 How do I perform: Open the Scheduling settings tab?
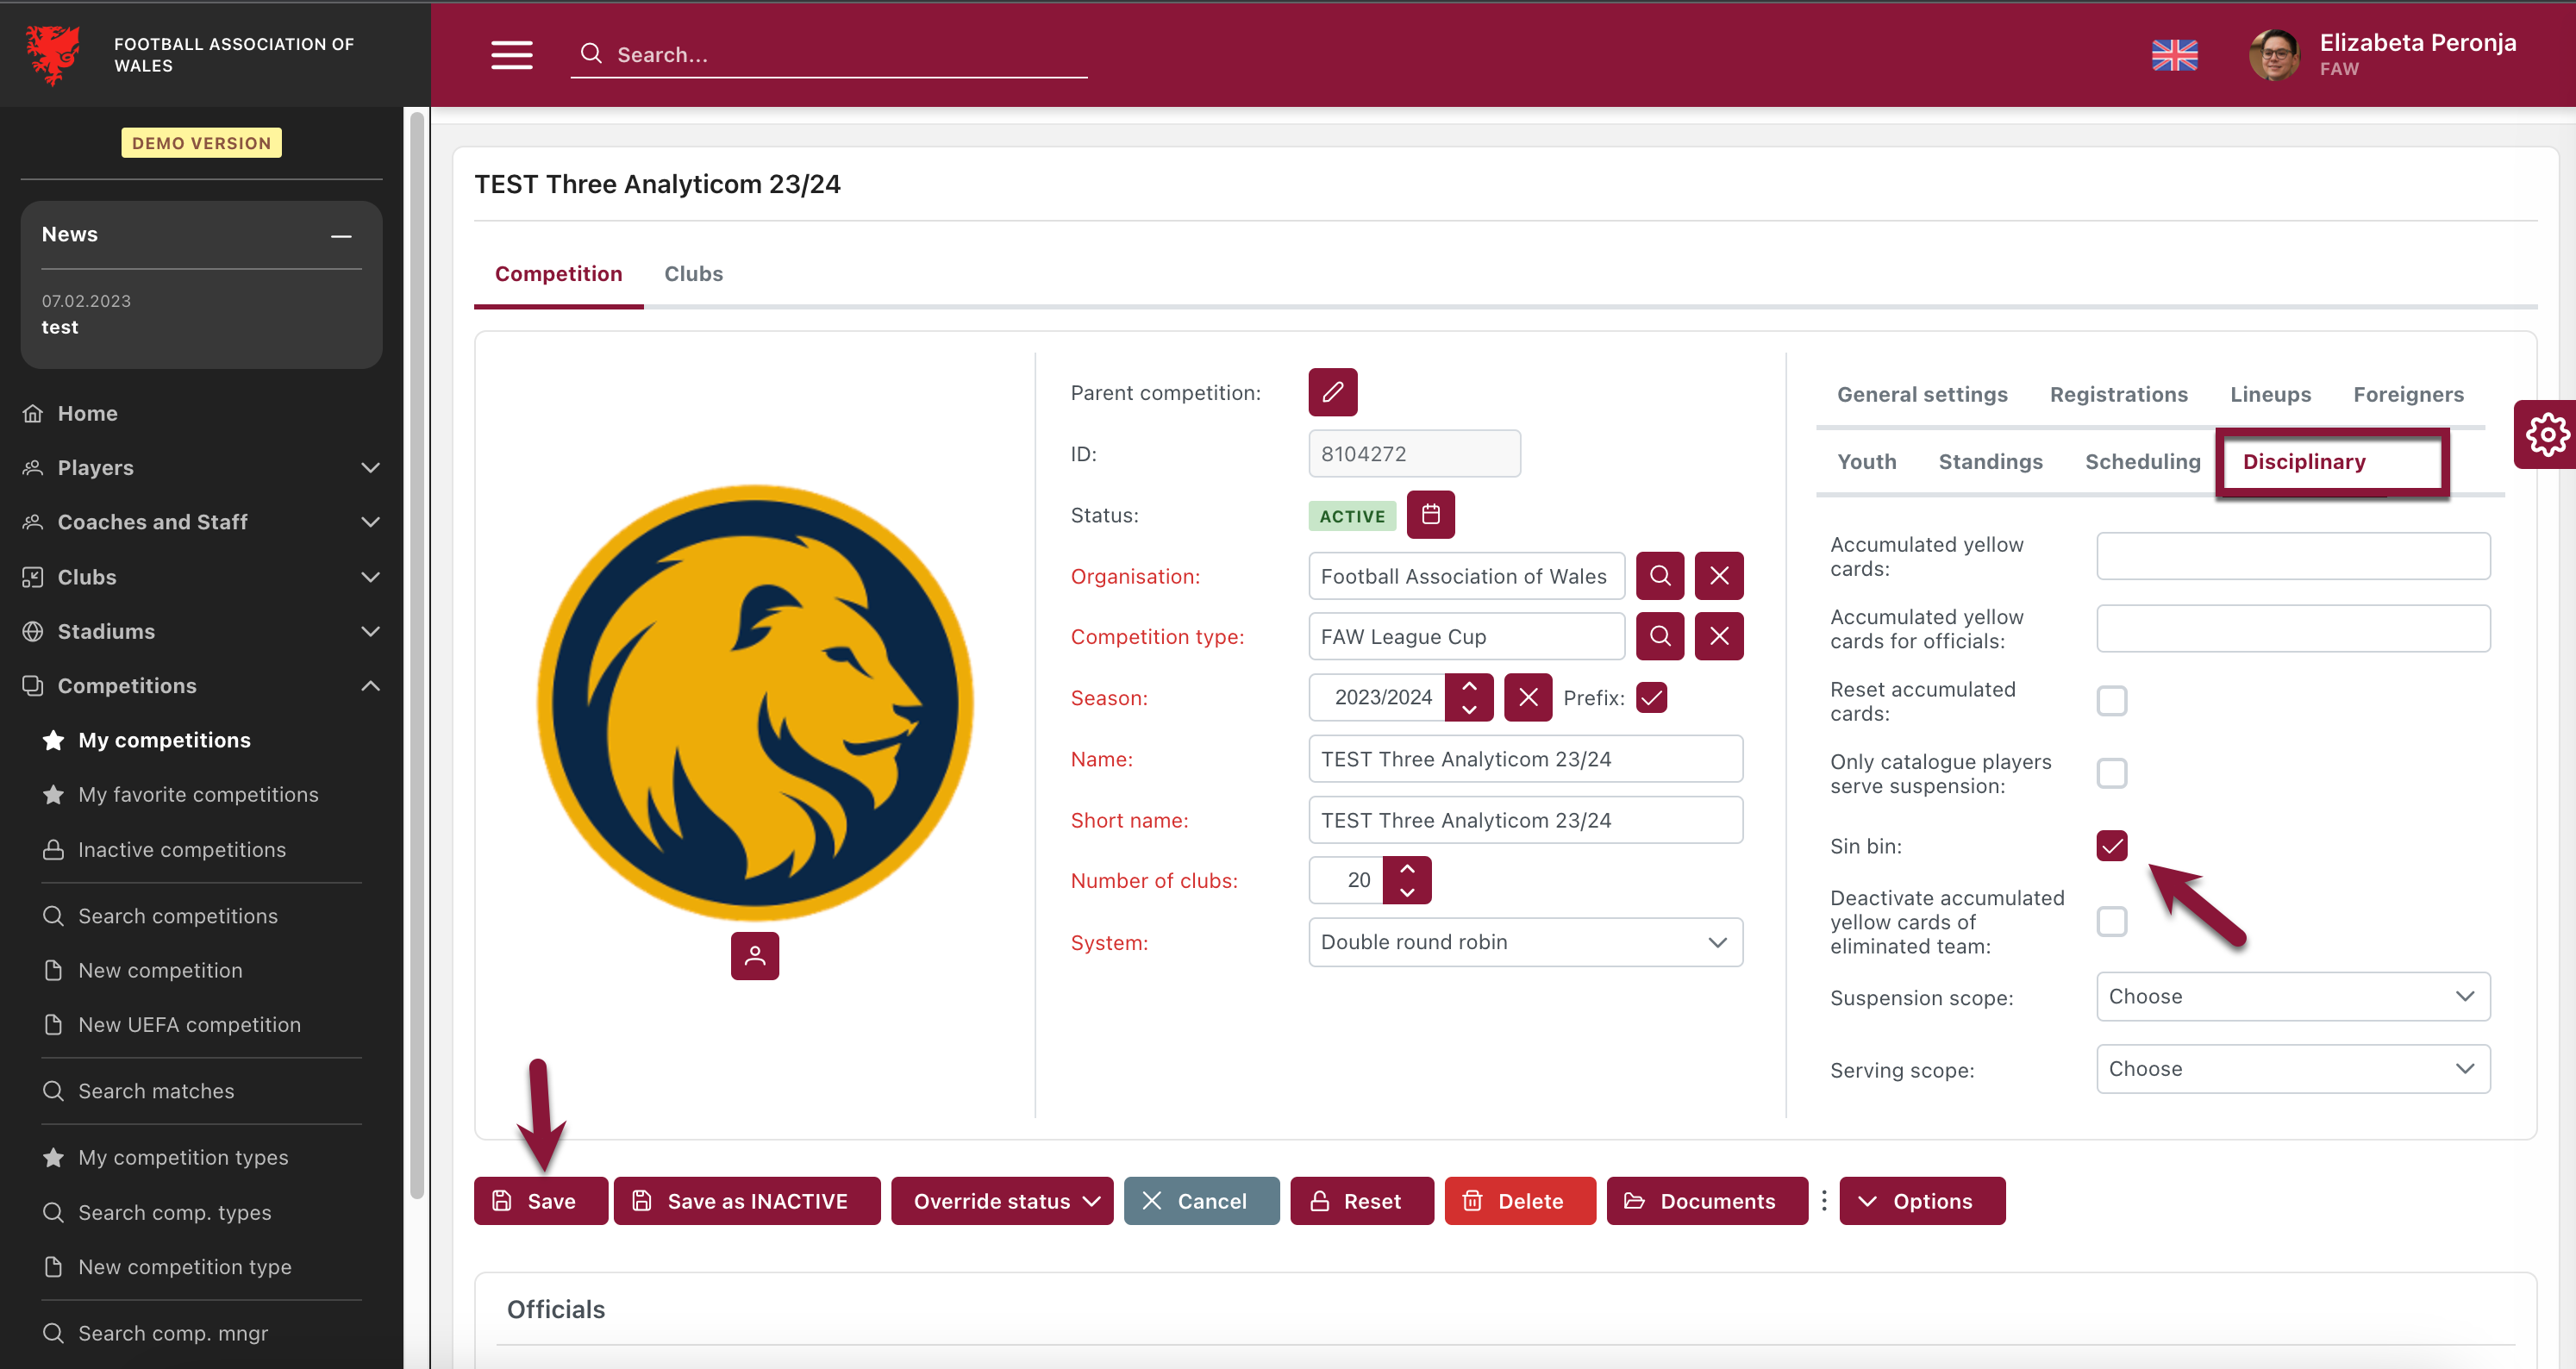pyautogui.click(x=2142, y=462)
